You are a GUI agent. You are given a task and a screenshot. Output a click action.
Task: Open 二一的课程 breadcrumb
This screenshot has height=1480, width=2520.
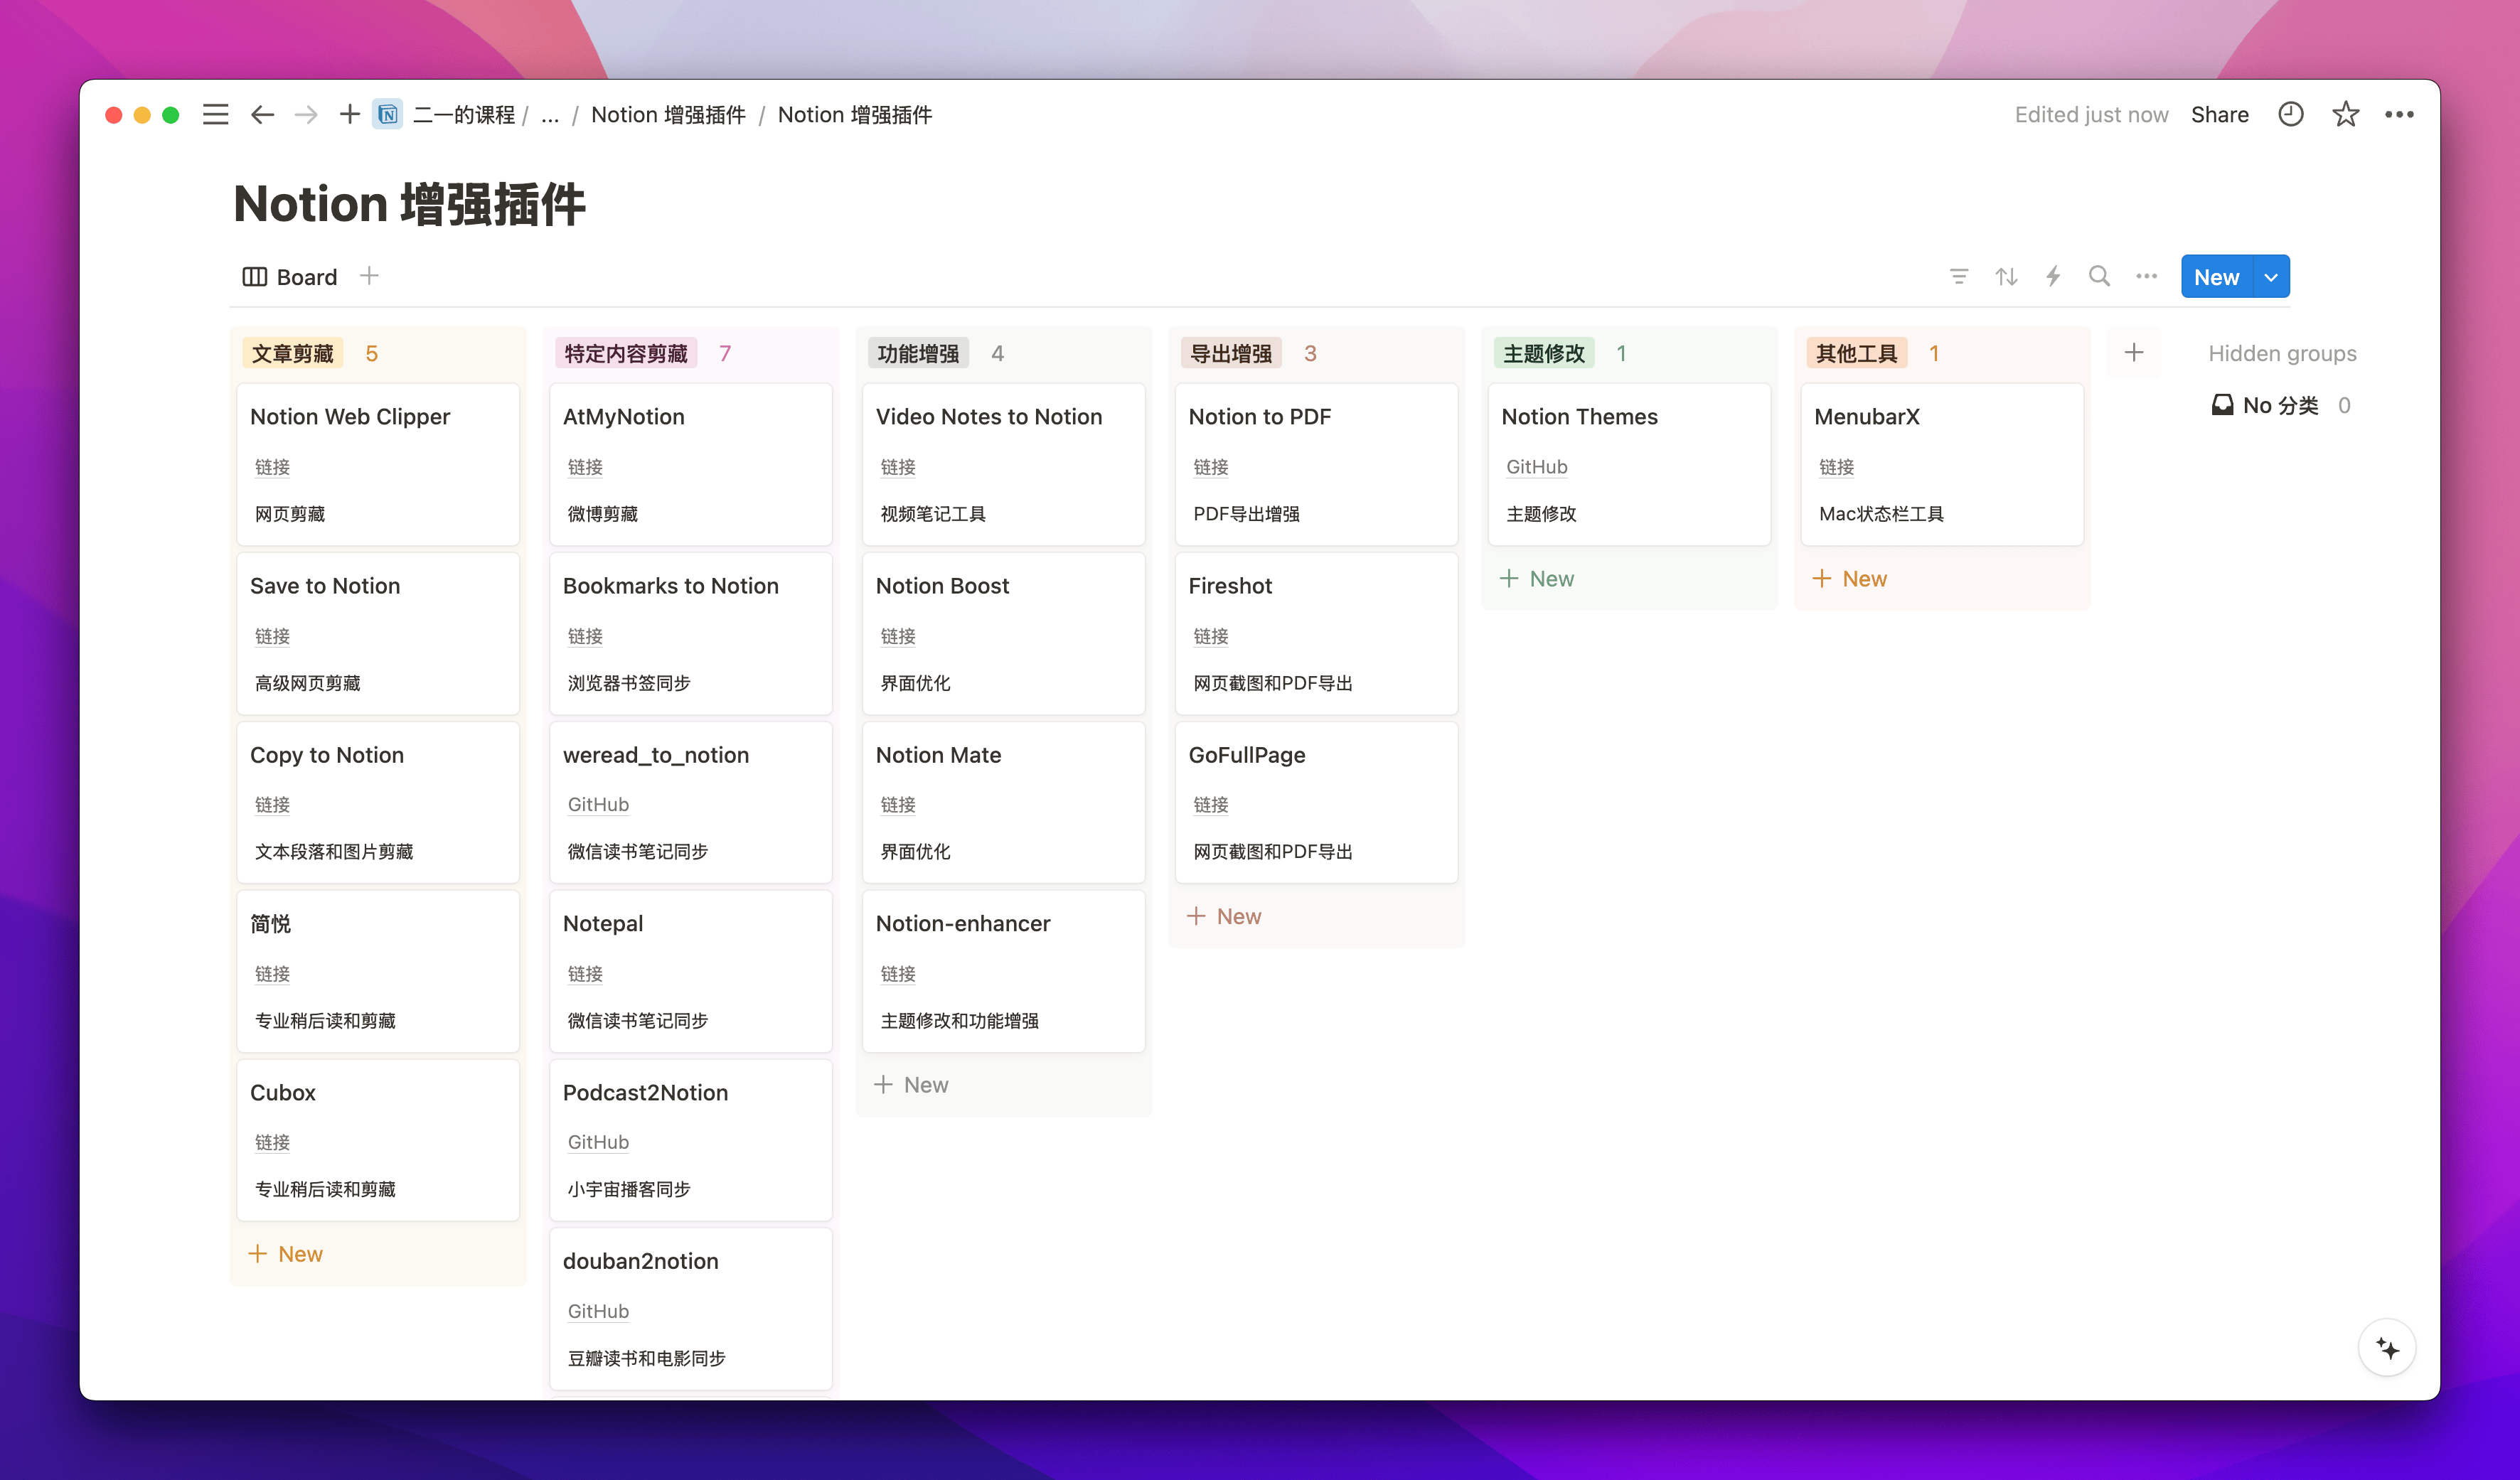point(464,115)
